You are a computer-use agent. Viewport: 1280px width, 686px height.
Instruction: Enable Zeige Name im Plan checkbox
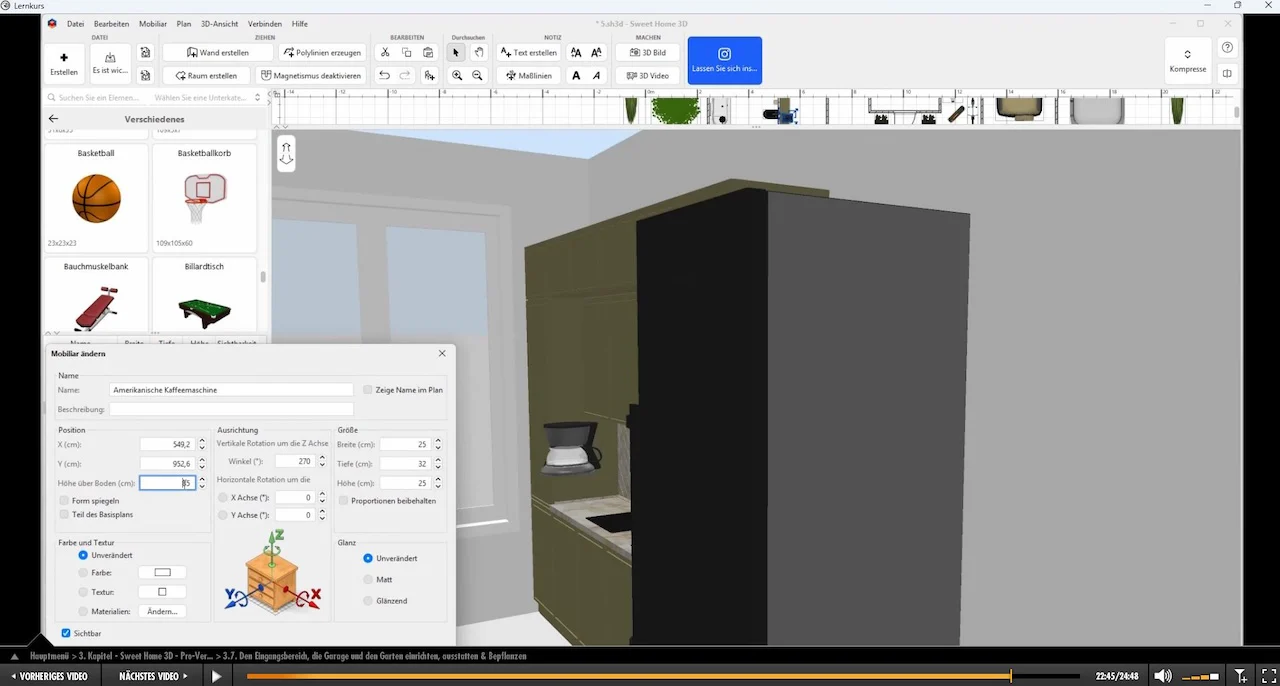(368, 390)
